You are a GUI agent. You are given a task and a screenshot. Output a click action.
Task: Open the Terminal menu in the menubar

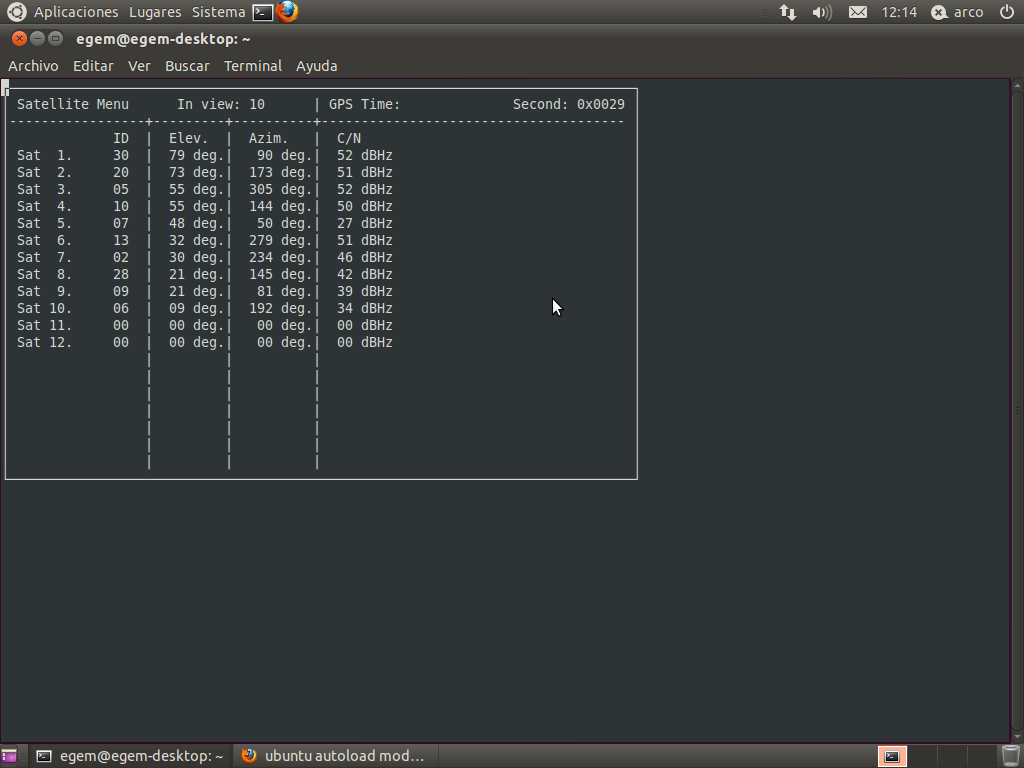253,66
